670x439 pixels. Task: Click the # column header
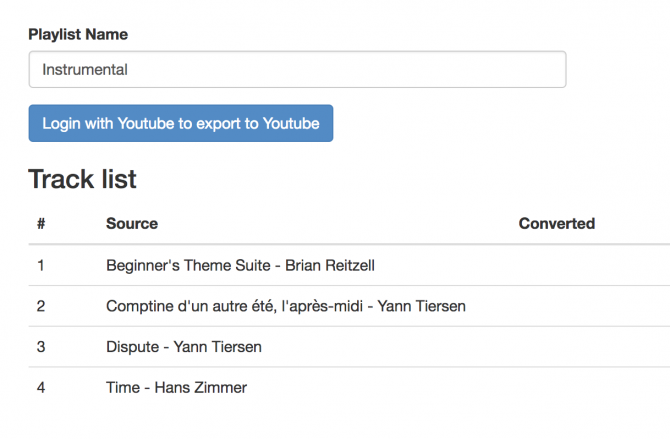[x=41, y=224]
